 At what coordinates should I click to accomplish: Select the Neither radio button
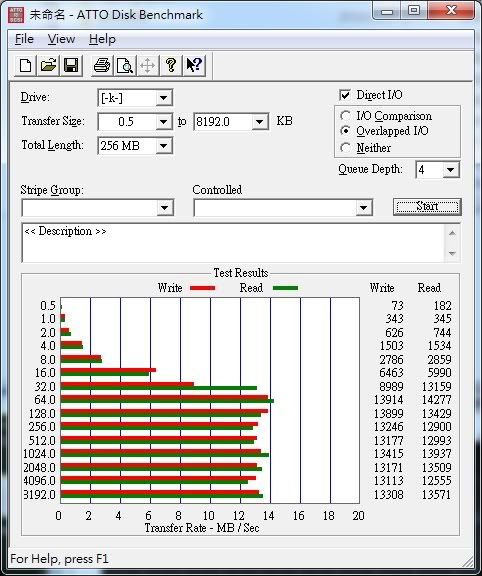[345, 148]
